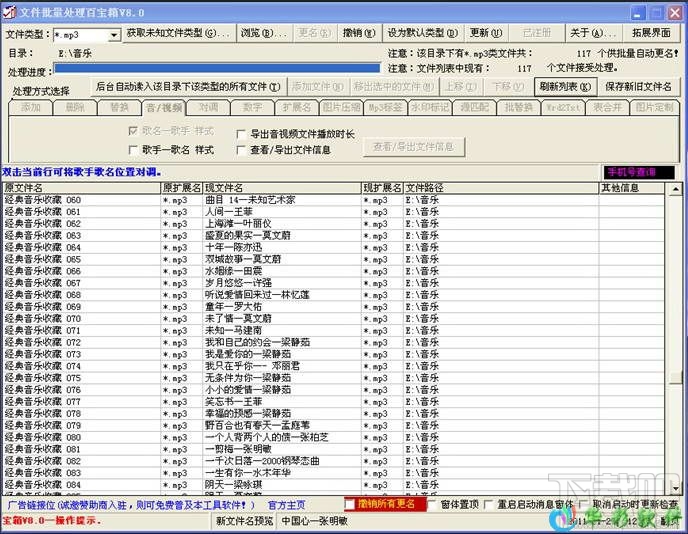Click 保存新旧文件名 button

pos(638,87)
